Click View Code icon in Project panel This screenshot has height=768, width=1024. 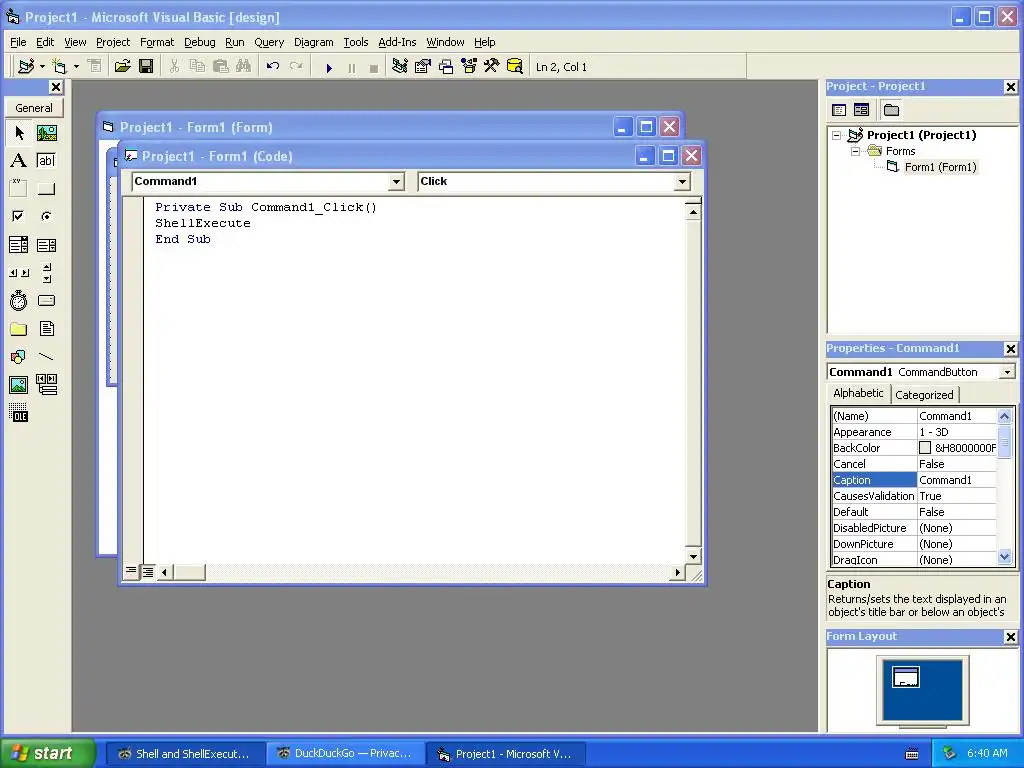[x=839, y=110]
